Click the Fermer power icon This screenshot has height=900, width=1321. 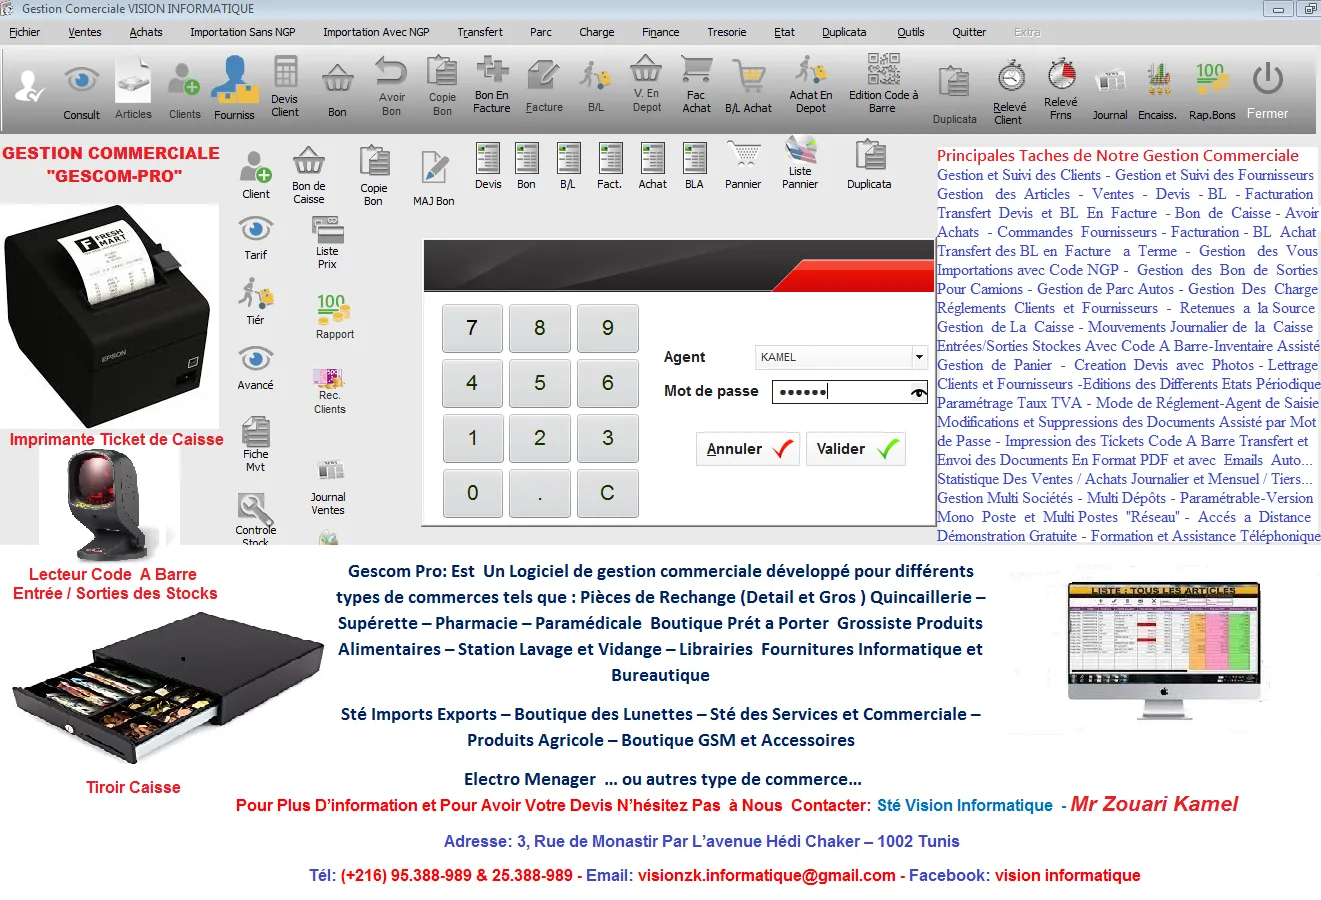(x=1267, y=89)
